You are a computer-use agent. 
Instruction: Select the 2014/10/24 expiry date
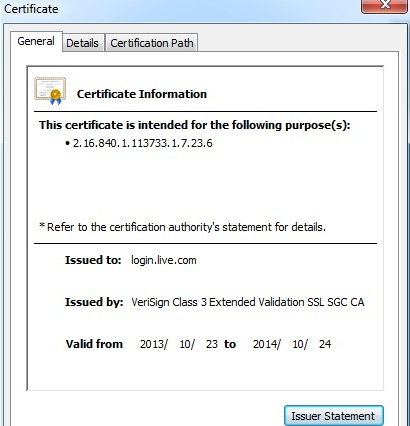[292, 344]
